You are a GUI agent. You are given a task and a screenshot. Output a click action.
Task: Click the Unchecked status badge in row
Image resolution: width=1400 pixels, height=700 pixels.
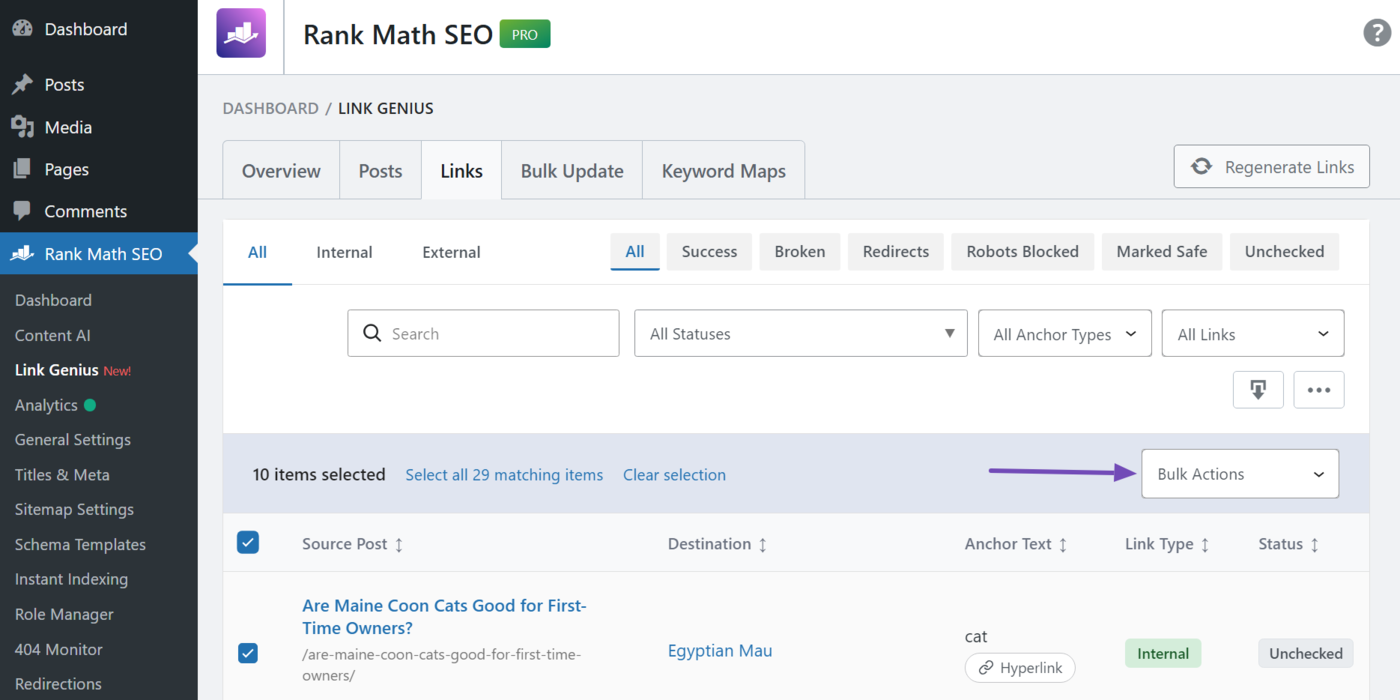point(1306,654)
